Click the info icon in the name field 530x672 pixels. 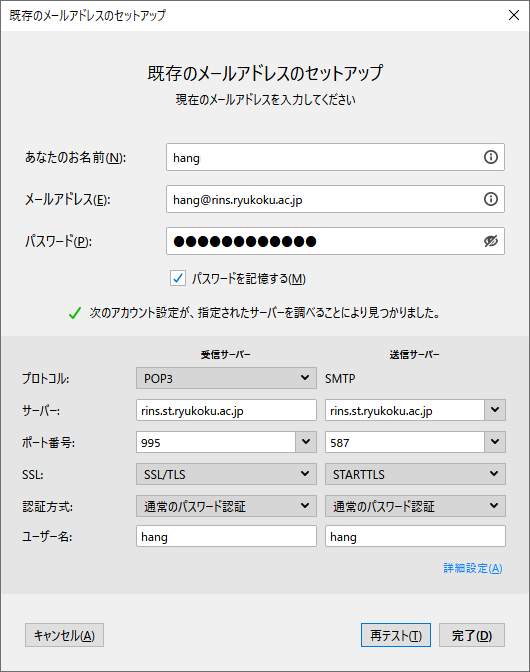tap(491, 157)
